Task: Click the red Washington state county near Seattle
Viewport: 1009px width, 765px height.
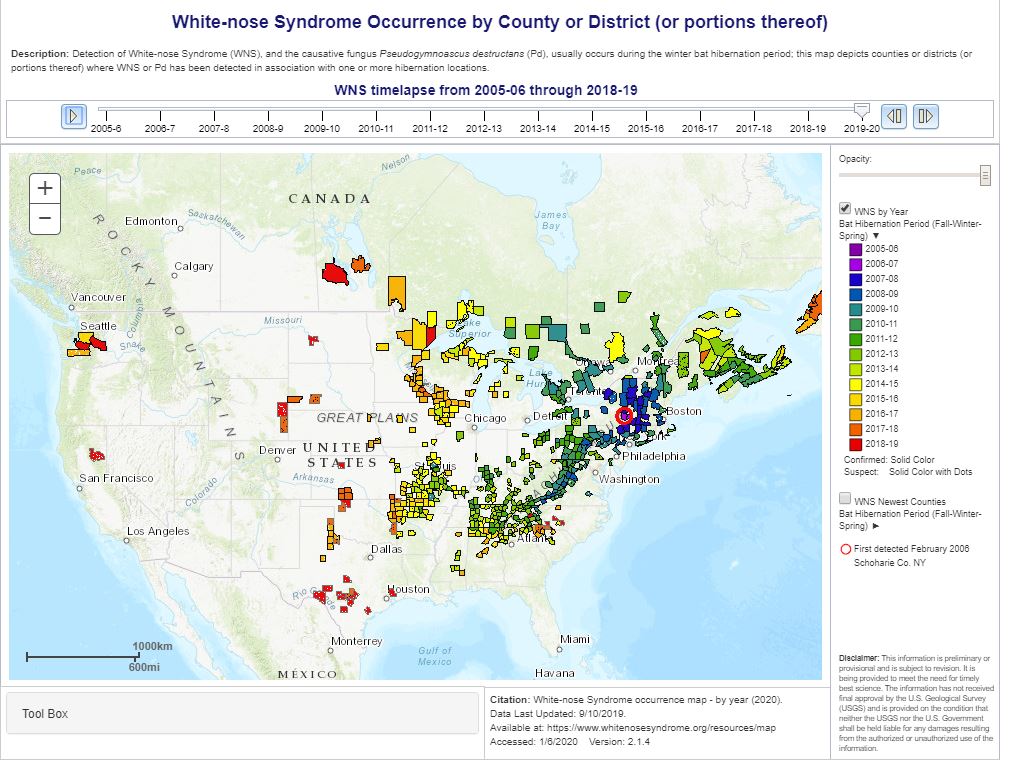Action: 92,342
